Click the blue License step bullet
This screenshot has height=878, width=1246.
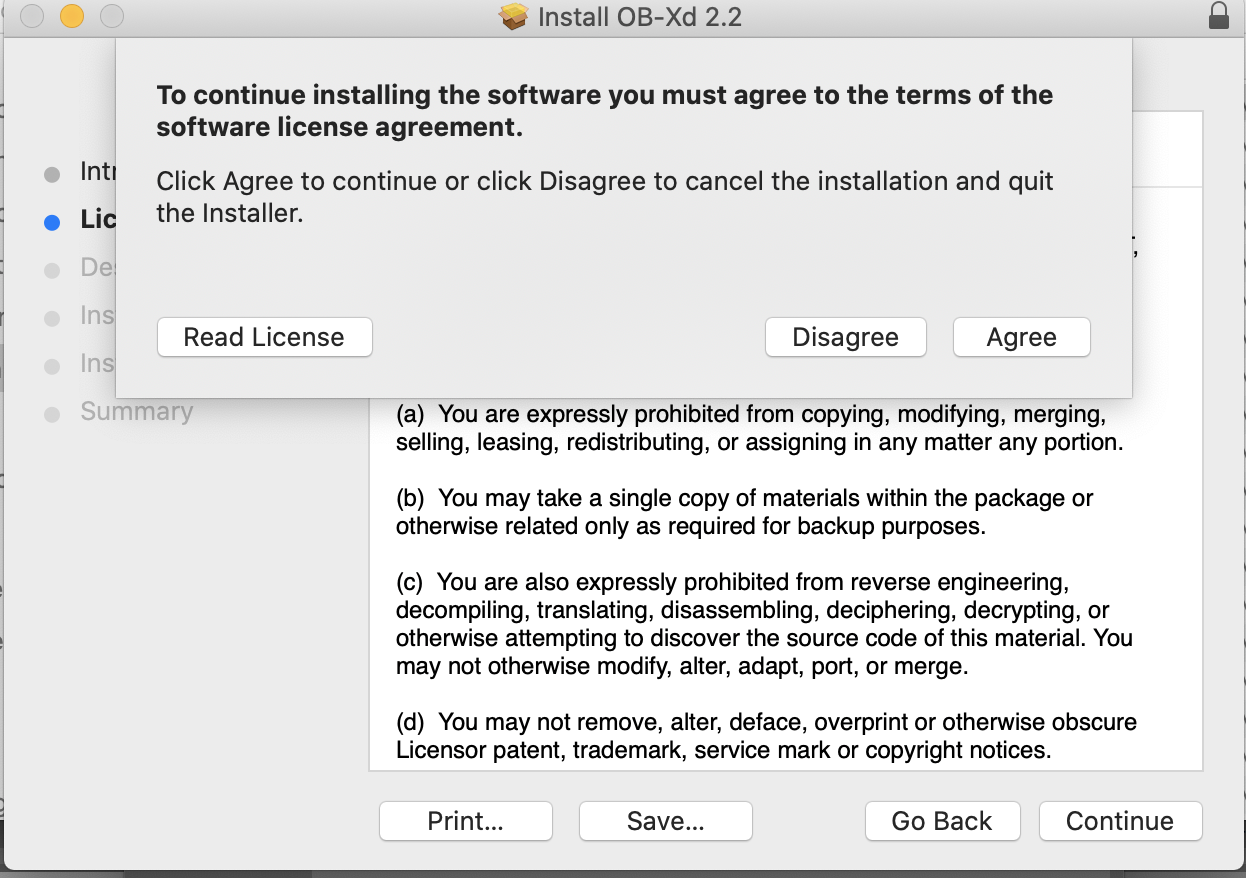click(x=52, y=222)
